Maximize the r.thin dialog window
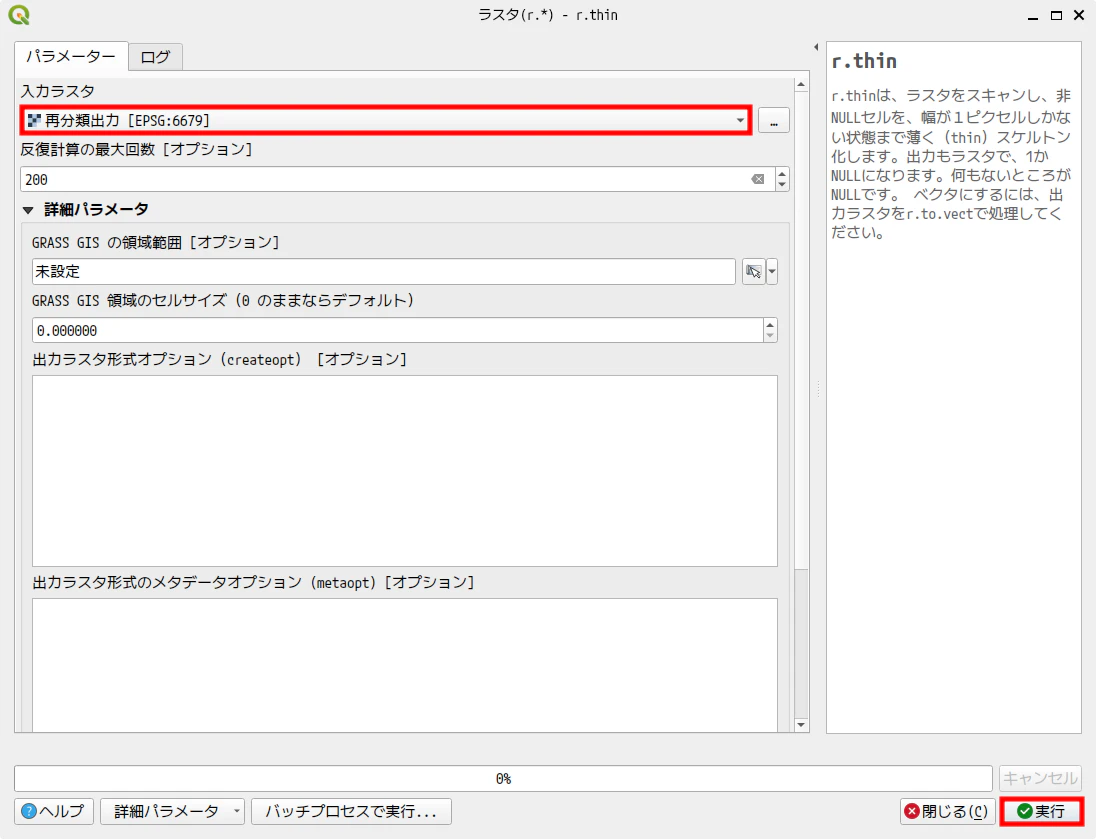This screenshot has height=839, width=1096. click(x=1056, y=15)
